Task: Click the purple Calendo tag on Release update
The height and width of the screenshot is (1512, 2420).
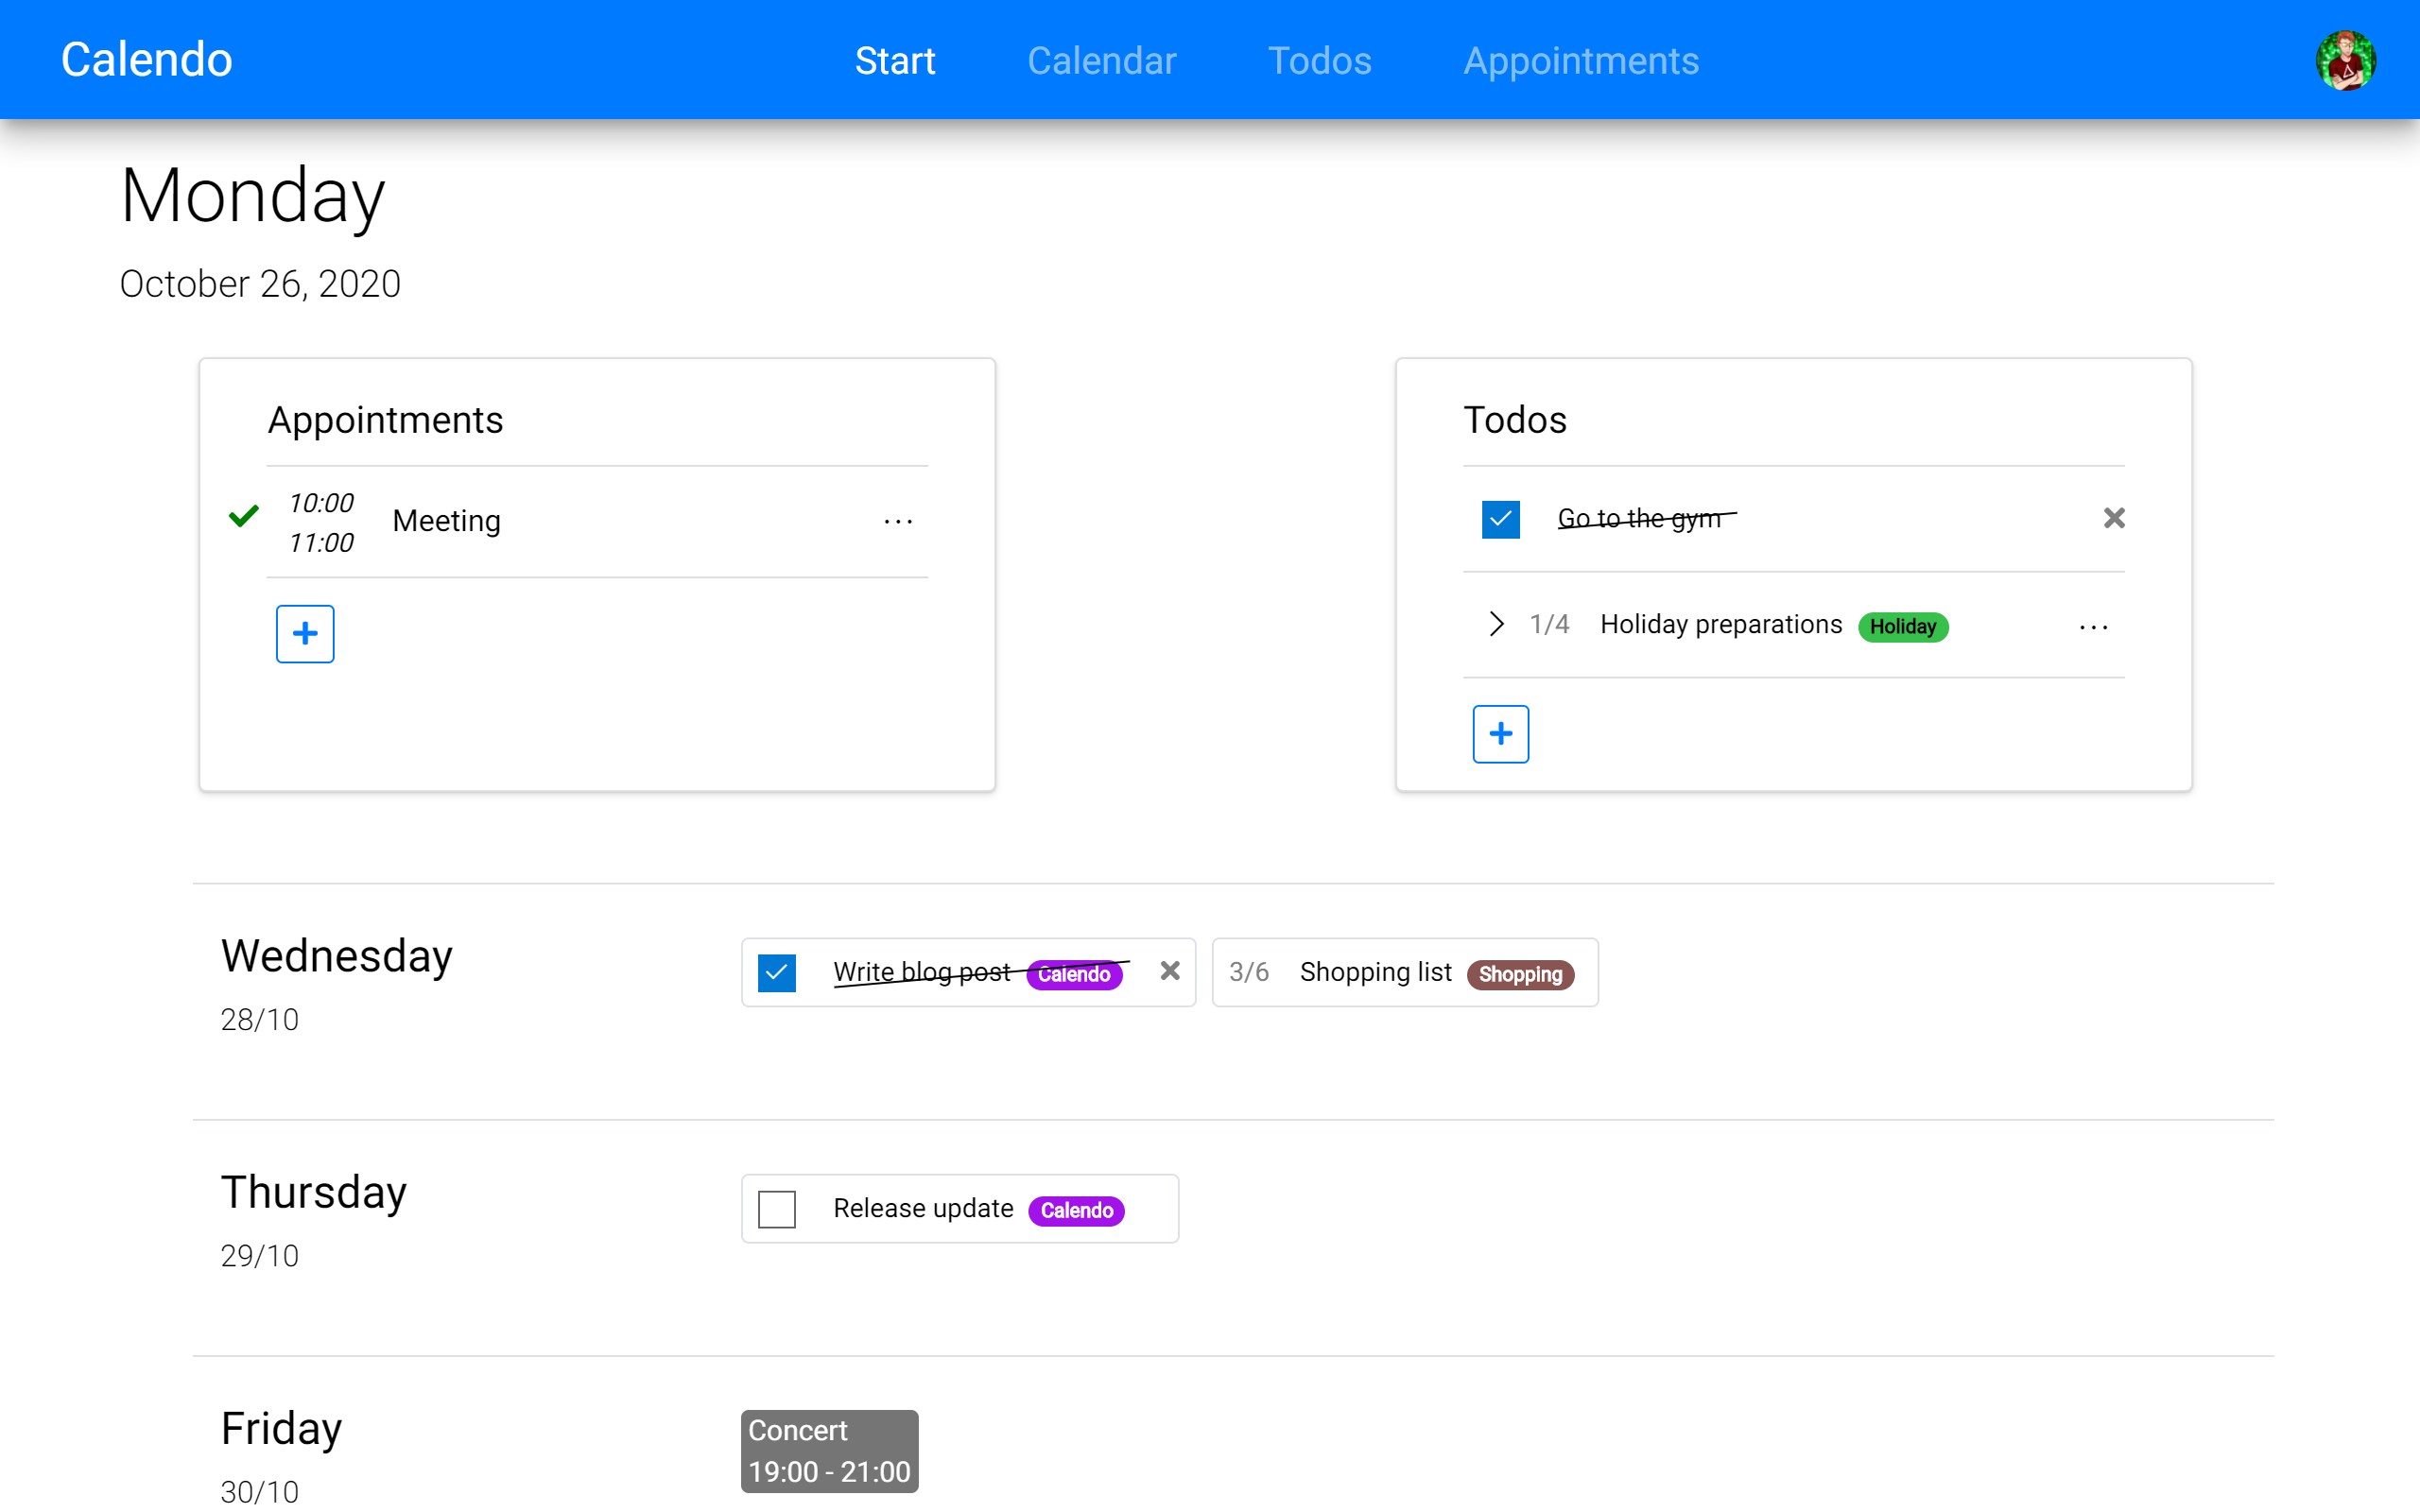Action: [1076, 1210]
